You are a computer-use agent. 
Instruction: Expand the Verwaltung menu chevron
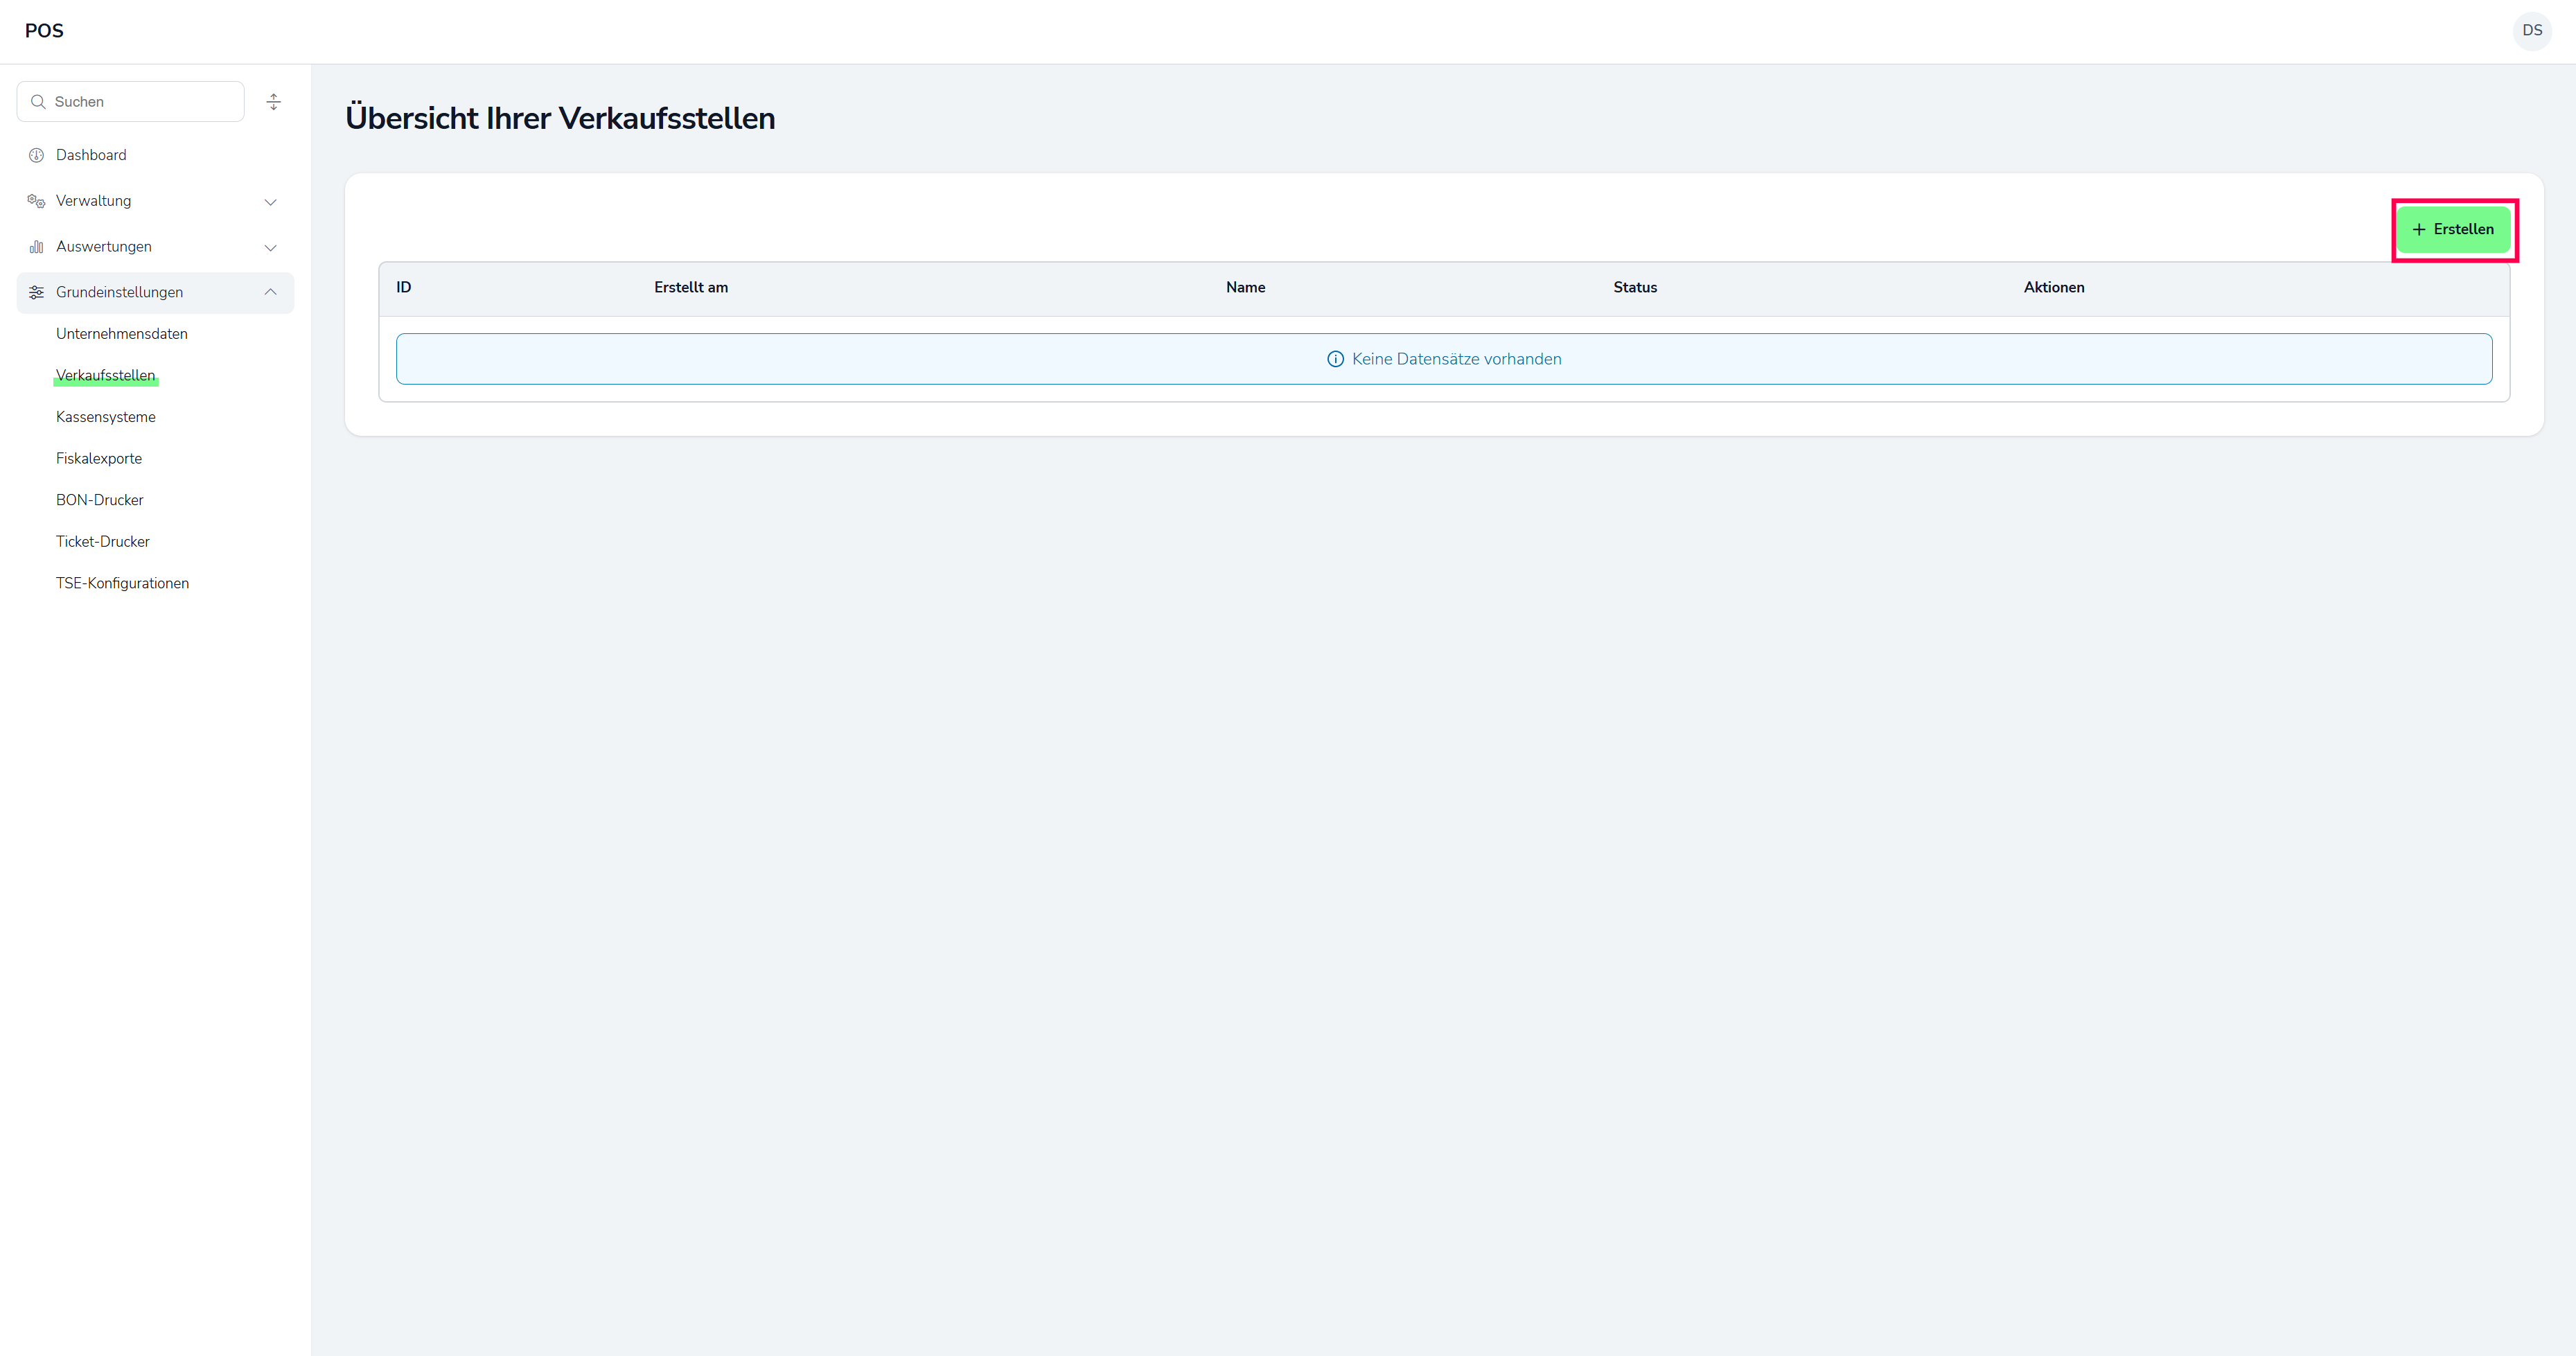pyautogui.click(x=270, y=202)
